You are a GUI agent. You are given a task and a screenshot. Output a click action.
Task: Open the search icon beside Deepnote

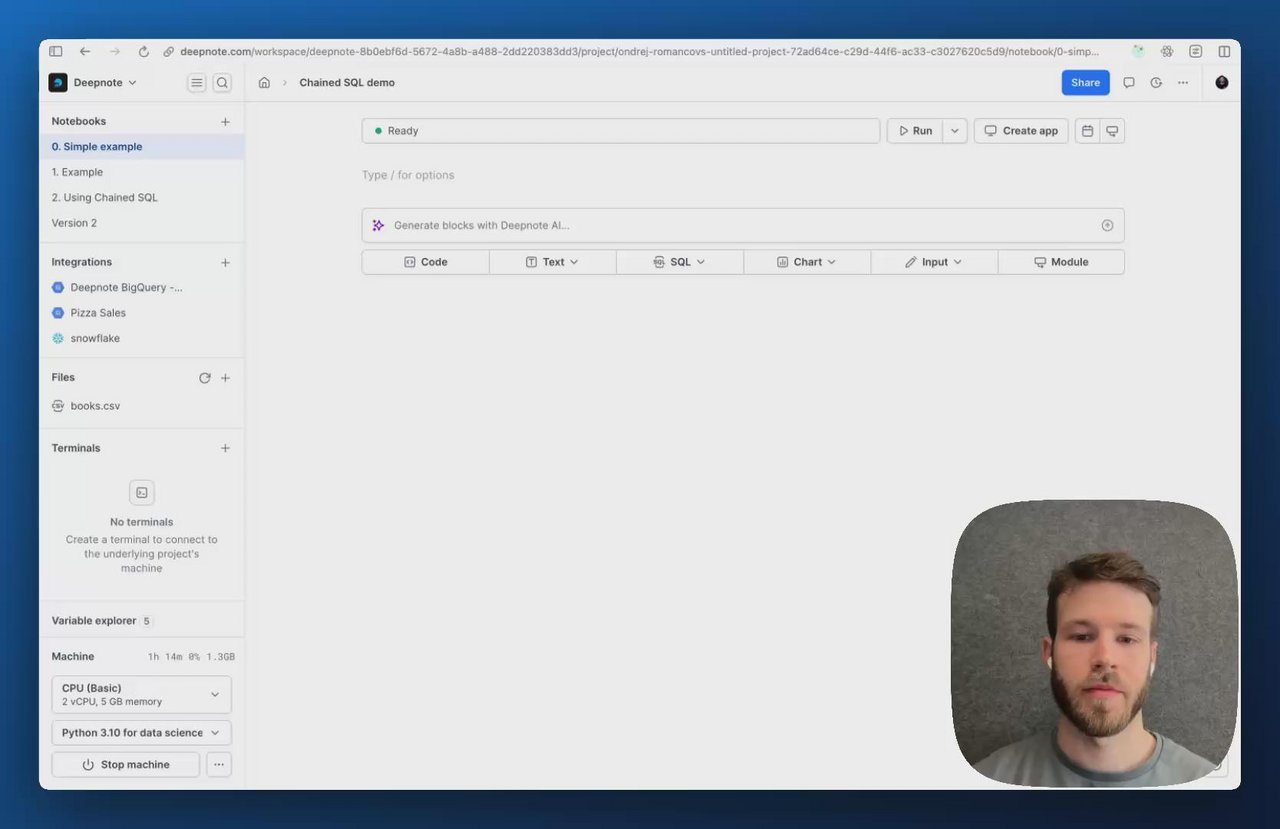222,83
